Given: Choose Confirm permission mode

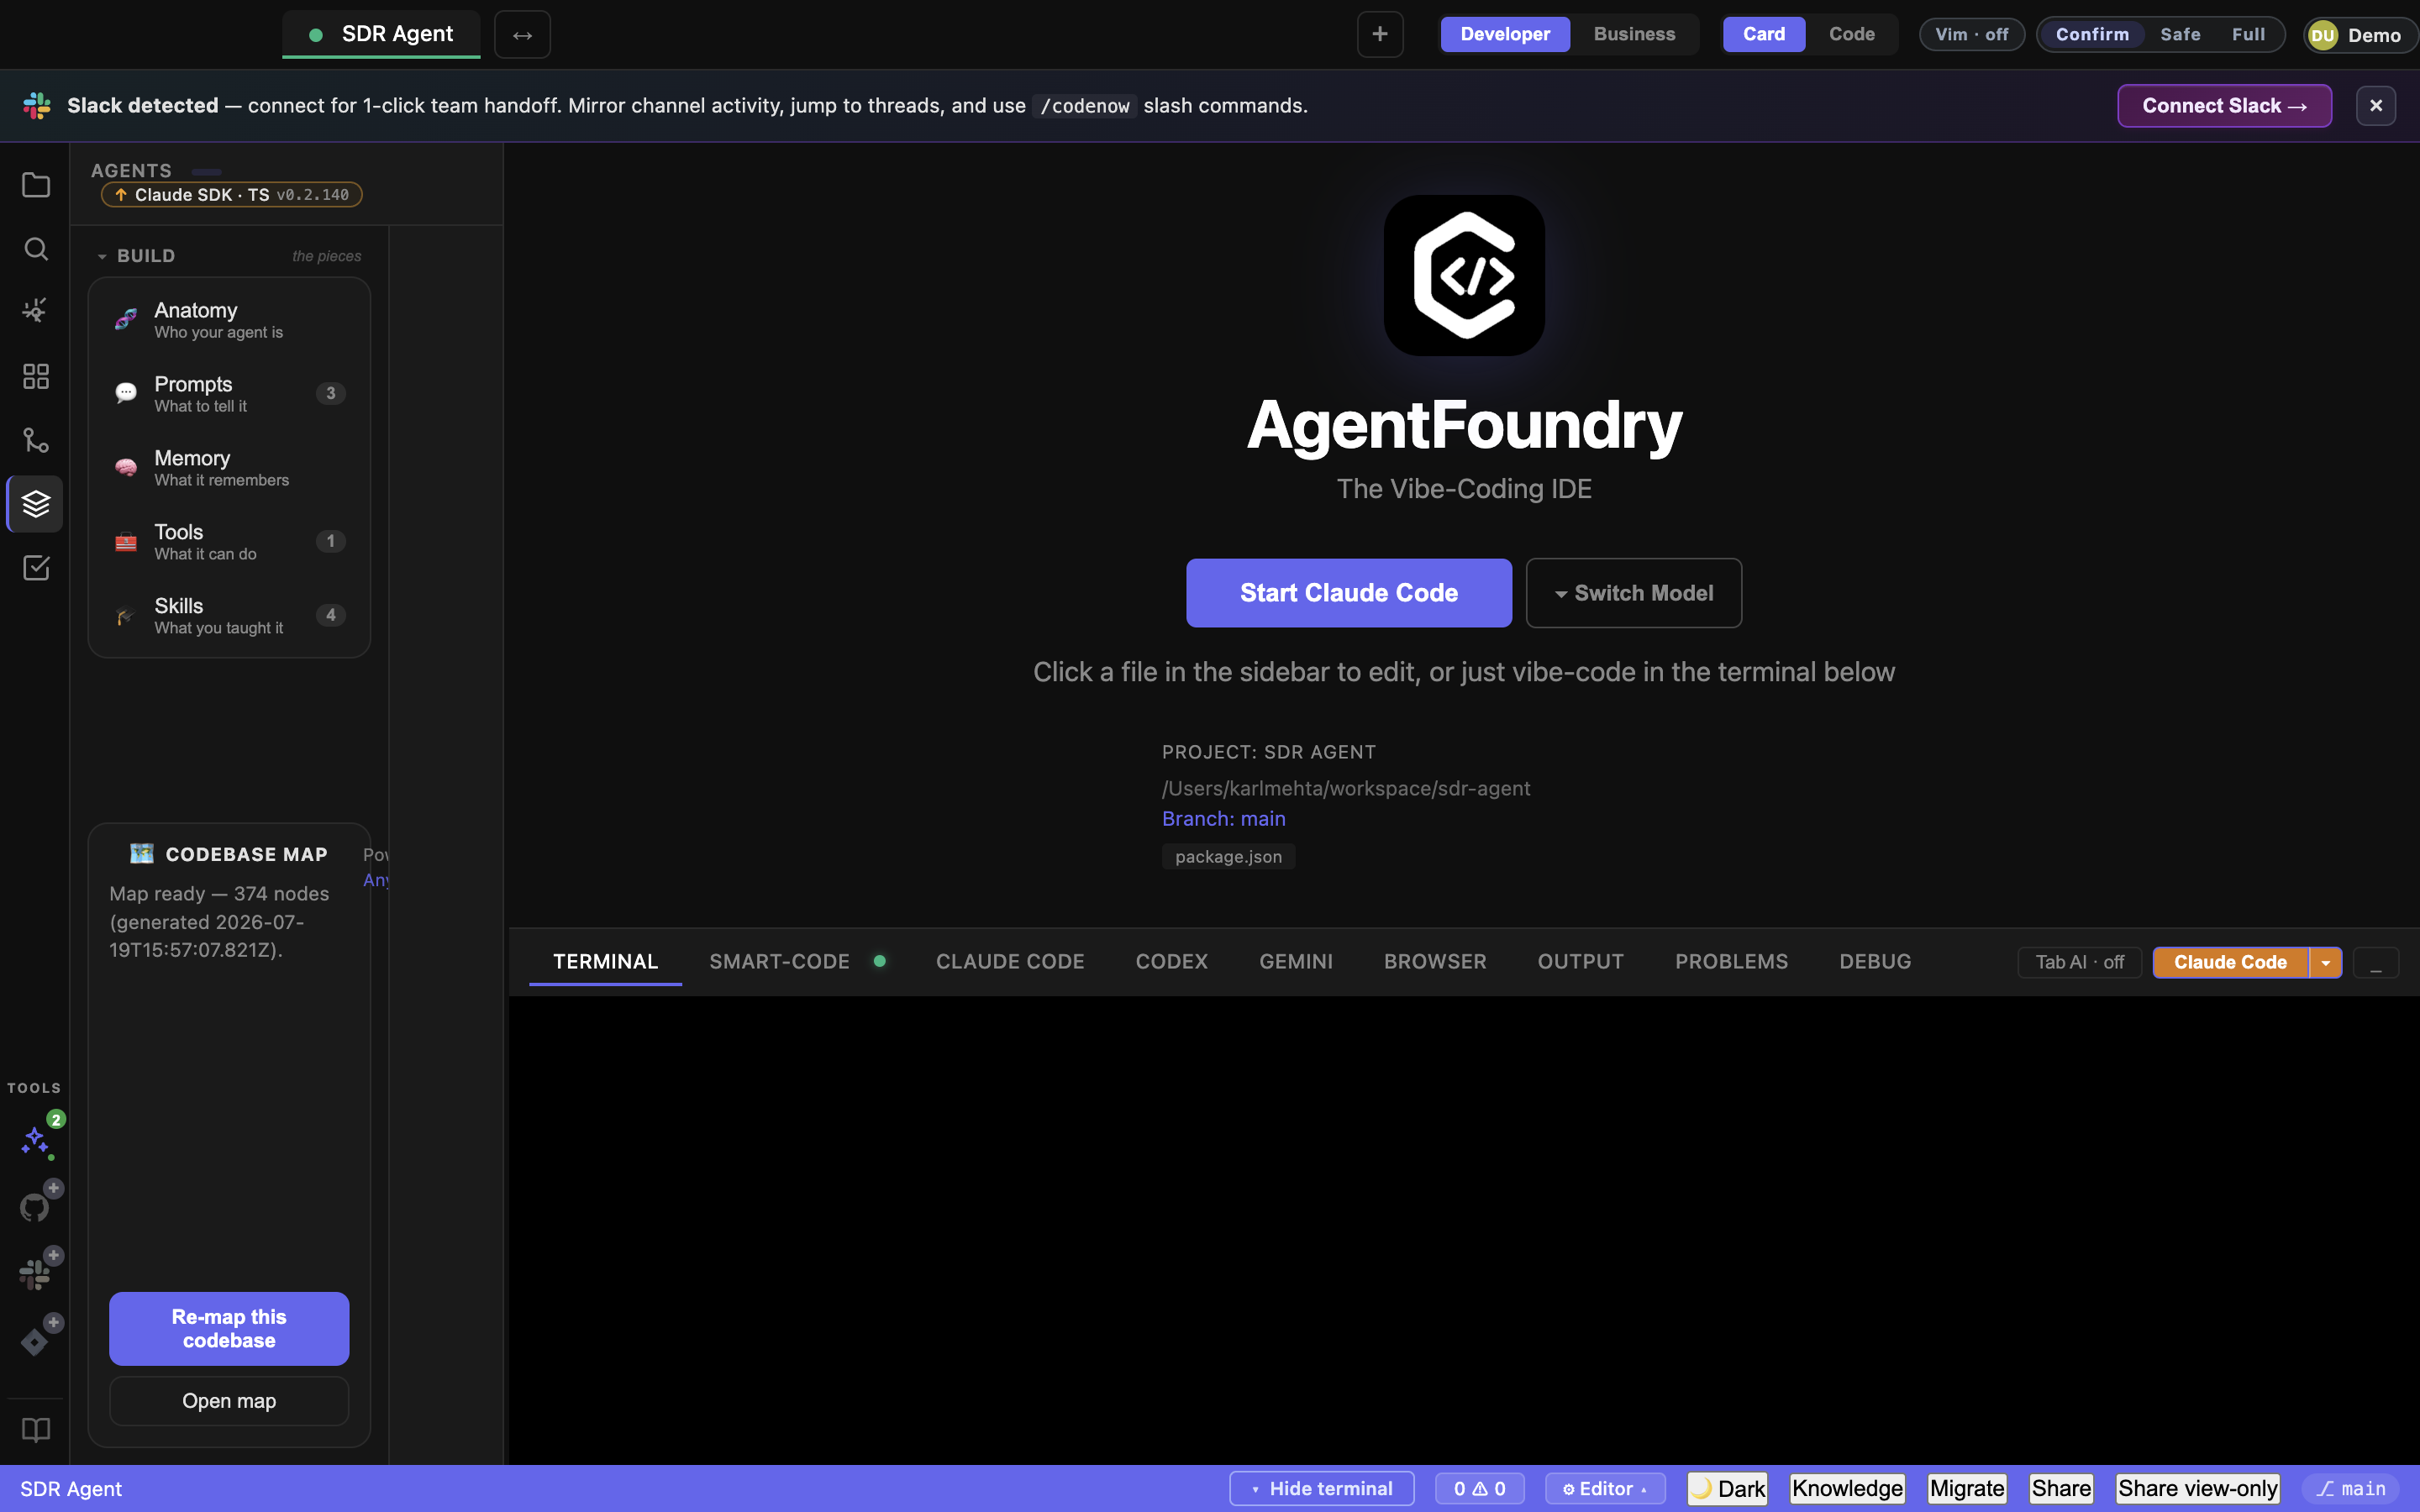Looking at the screenshot, I should point(2092,34).
